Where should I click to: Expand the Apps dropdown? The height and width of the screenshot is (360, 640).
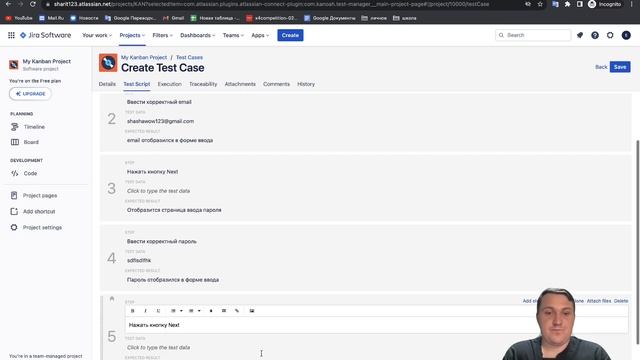(260, 36)
